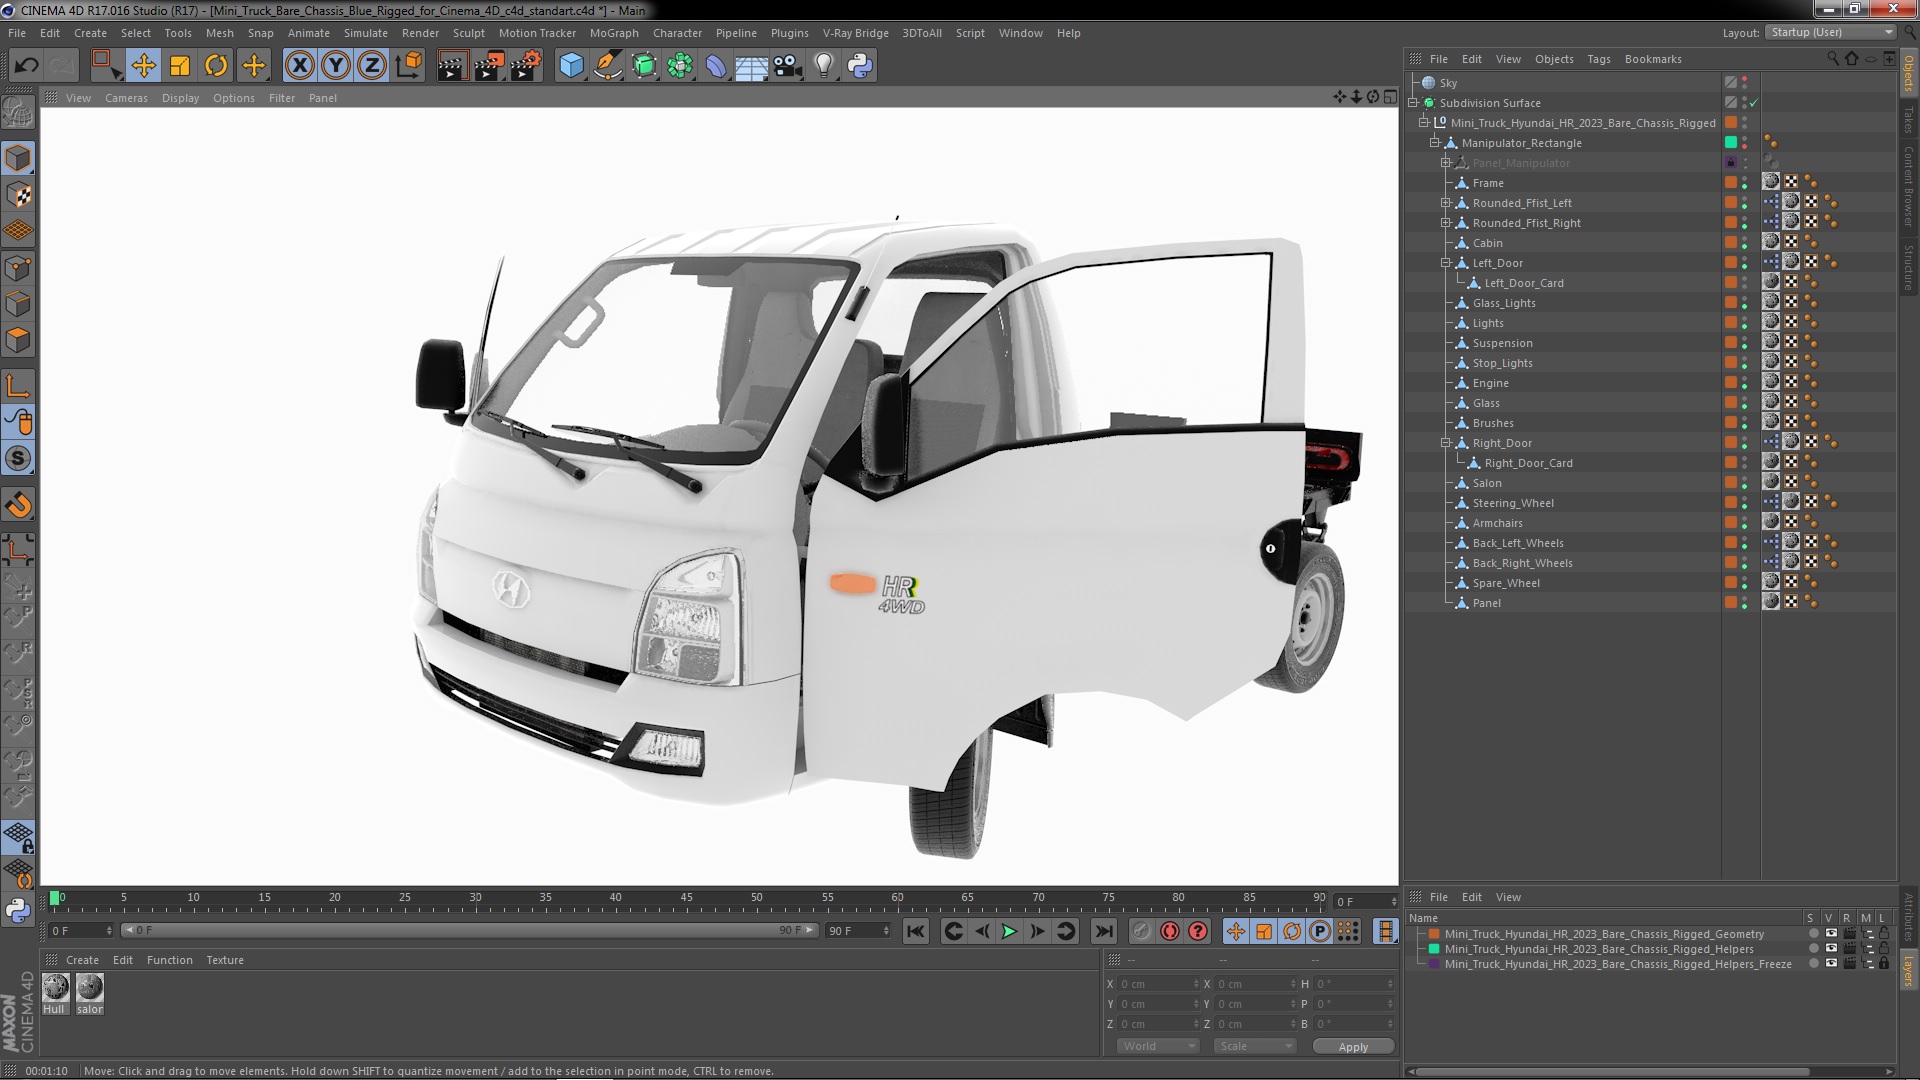Open the V-Ray Bridge menu

856,33
